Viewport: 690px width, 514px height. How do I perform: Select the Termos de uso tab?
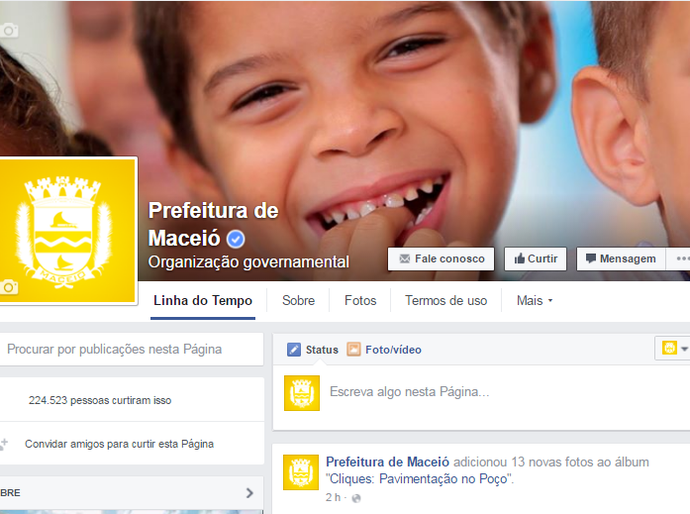point(446,301)
